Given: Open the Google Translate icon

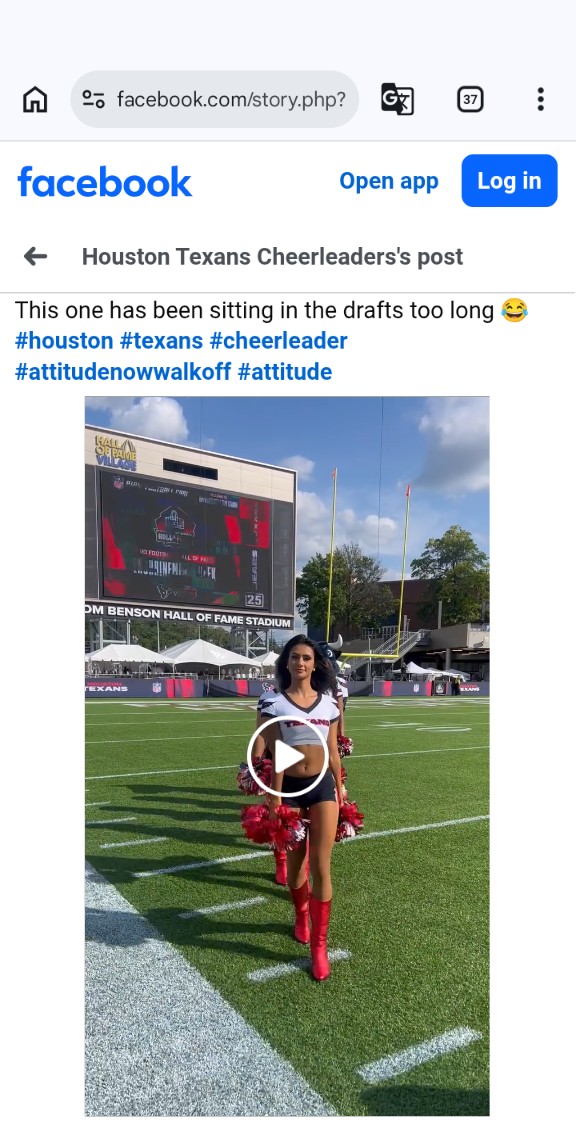Looking at the screenshot, I should click(x=397, y=99).
